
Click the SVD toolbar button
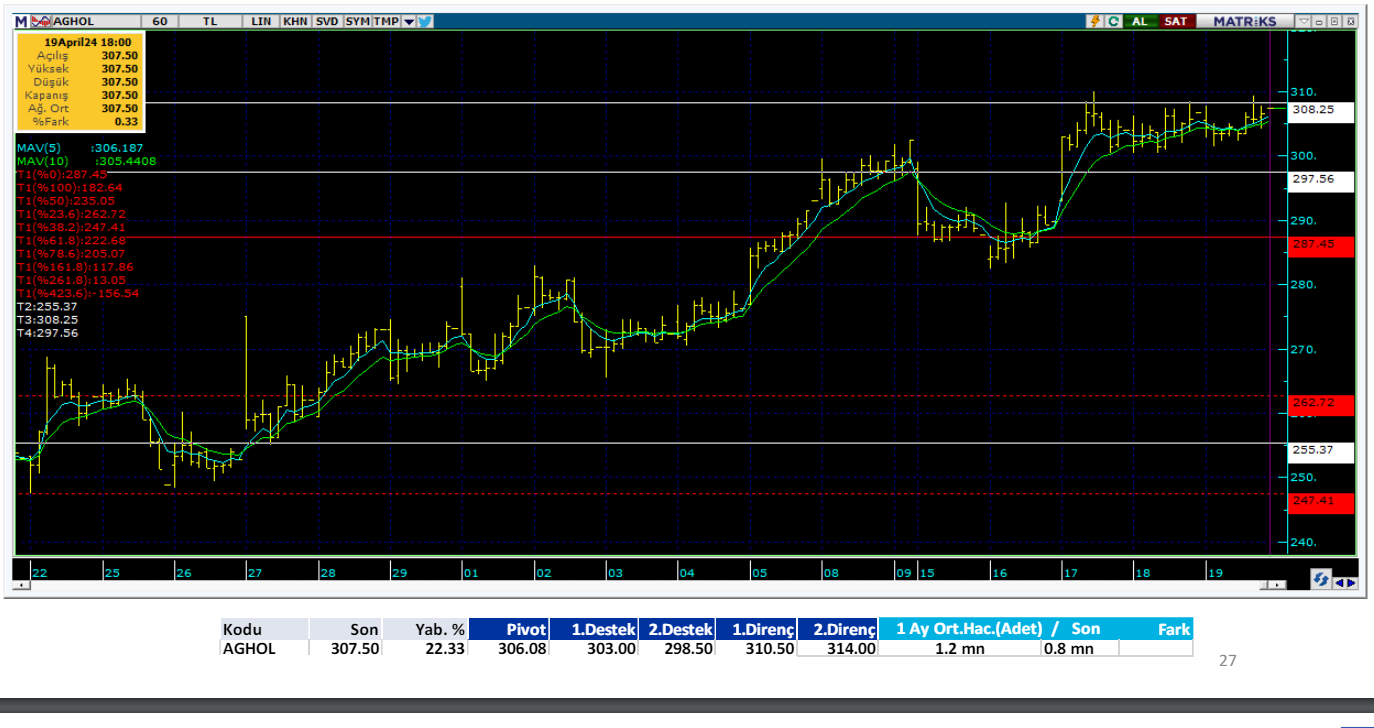[327, 21]
